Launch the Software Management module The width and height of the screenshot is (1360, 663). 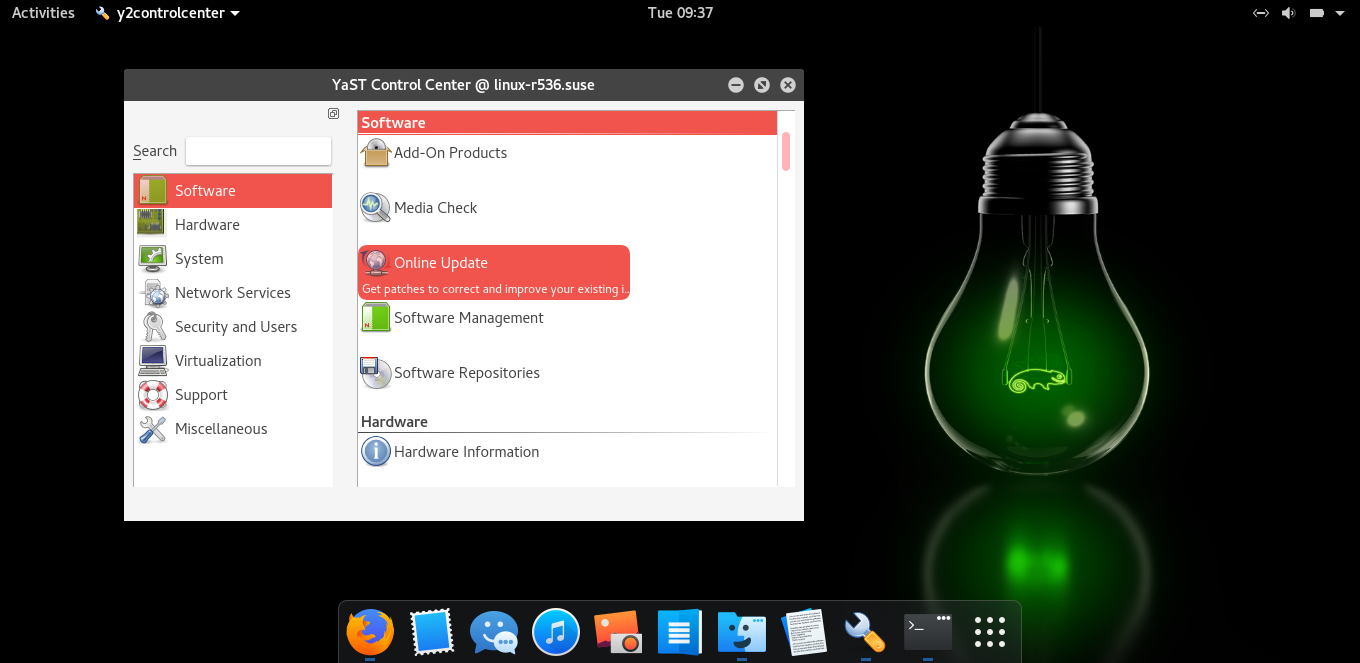(x=452, y=318)
